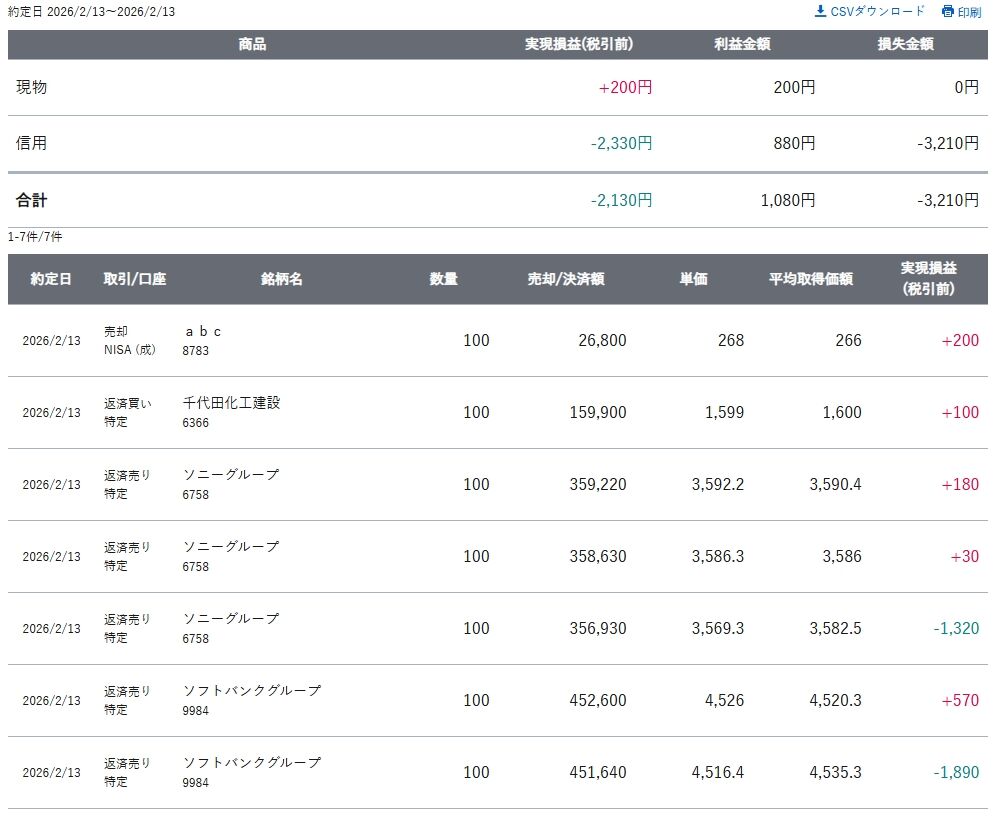This screenshot has height=820, width=1001.
Task: Click ソフトバンクグループ row with +570 profit
Action: (x=252, y=691)
